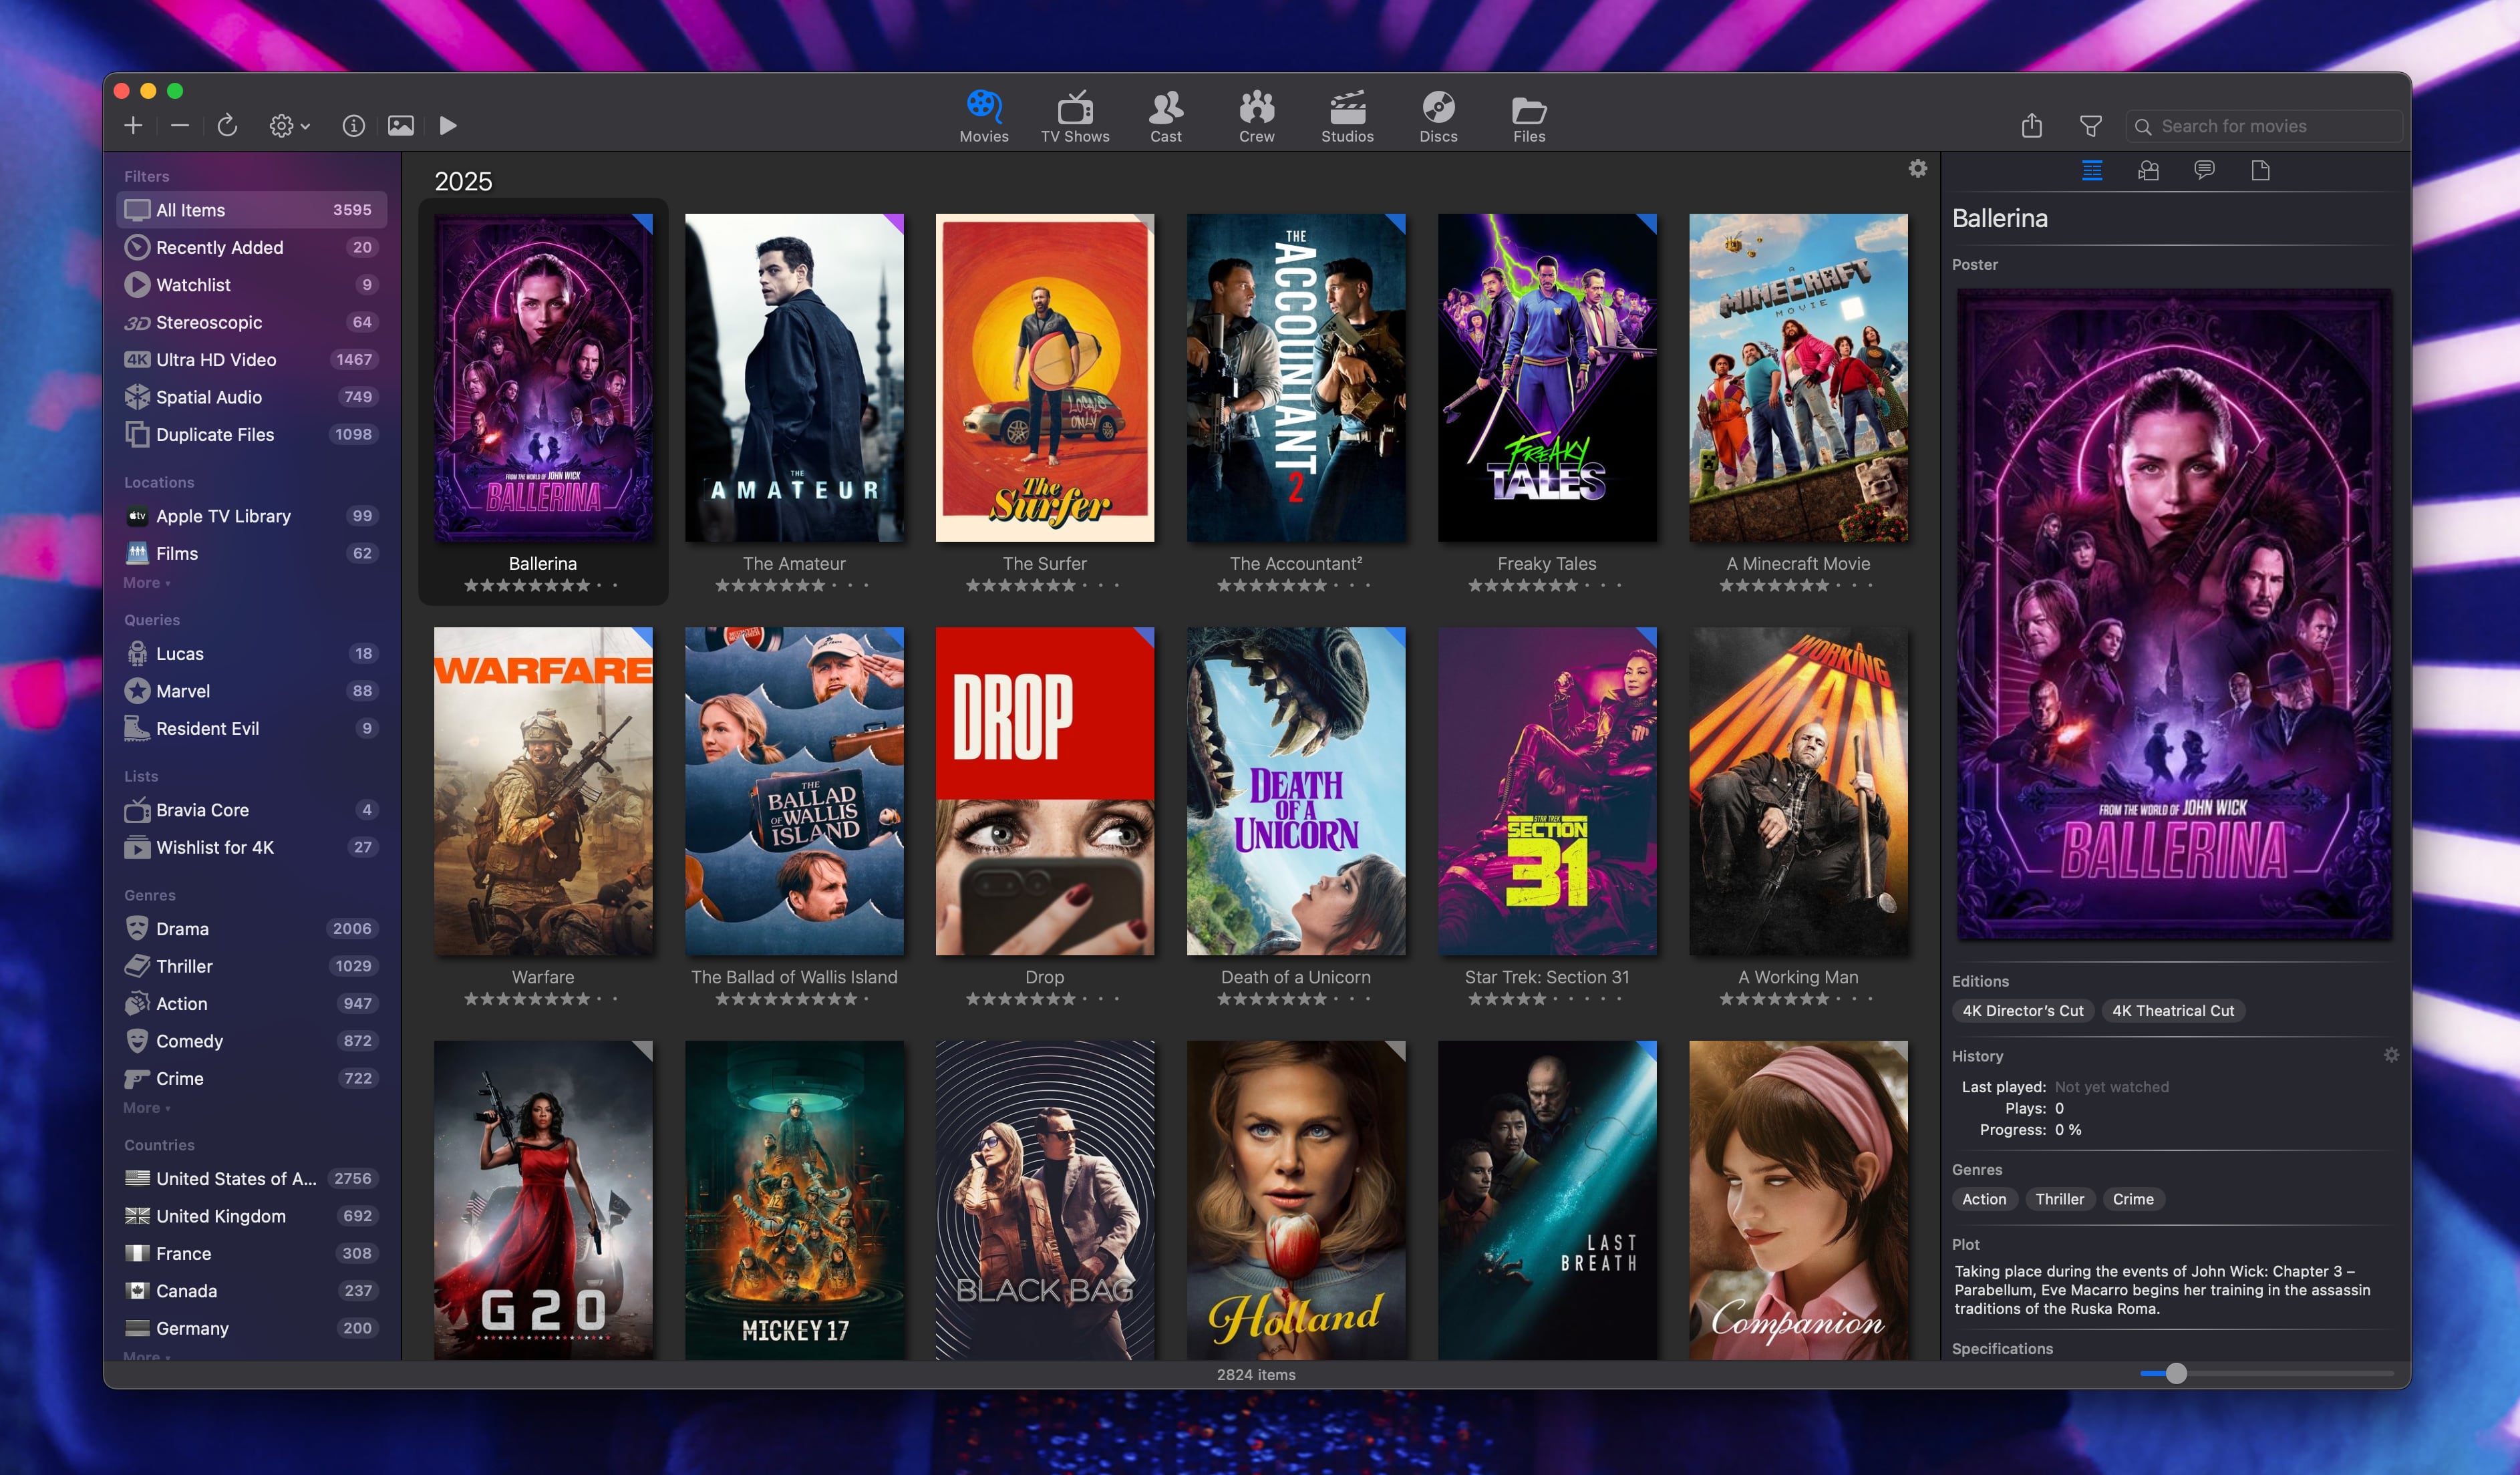Open grid view settings gear icon
Viewport: 2520px width, 1475px height.
pyautogui.click(x=1917, y=168)
